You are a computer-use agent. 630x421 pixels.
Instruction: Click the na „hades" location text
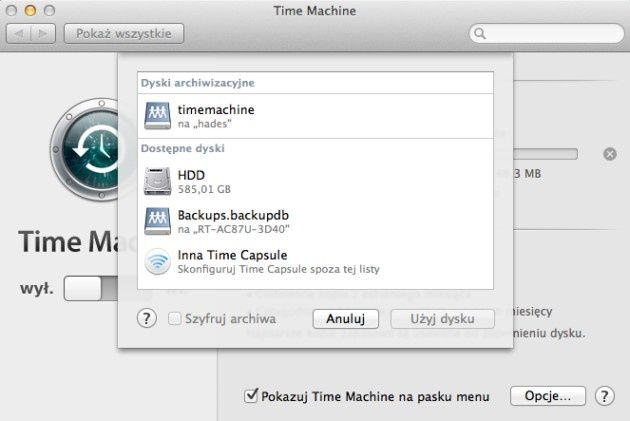pos(205,124)
